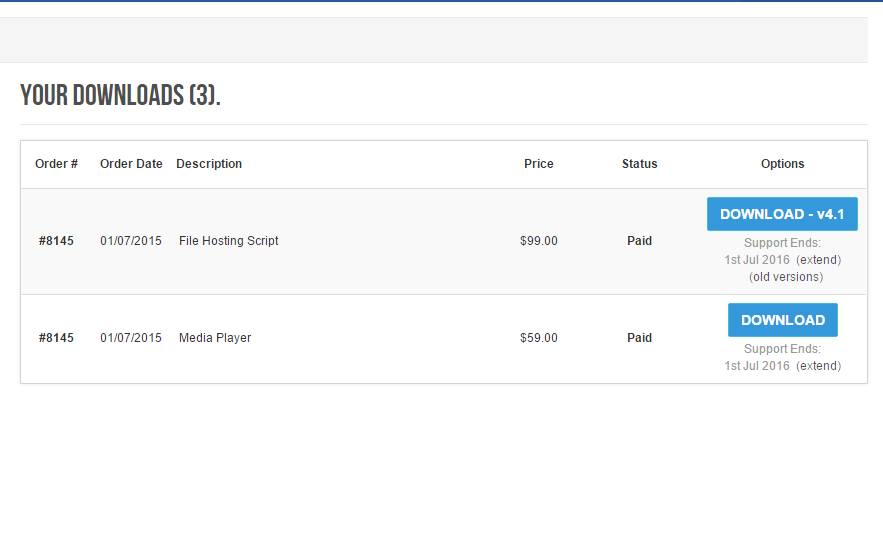Click the Your Downloads (3) heading
This screenshot has width=883, height=539.
point(121,95)
